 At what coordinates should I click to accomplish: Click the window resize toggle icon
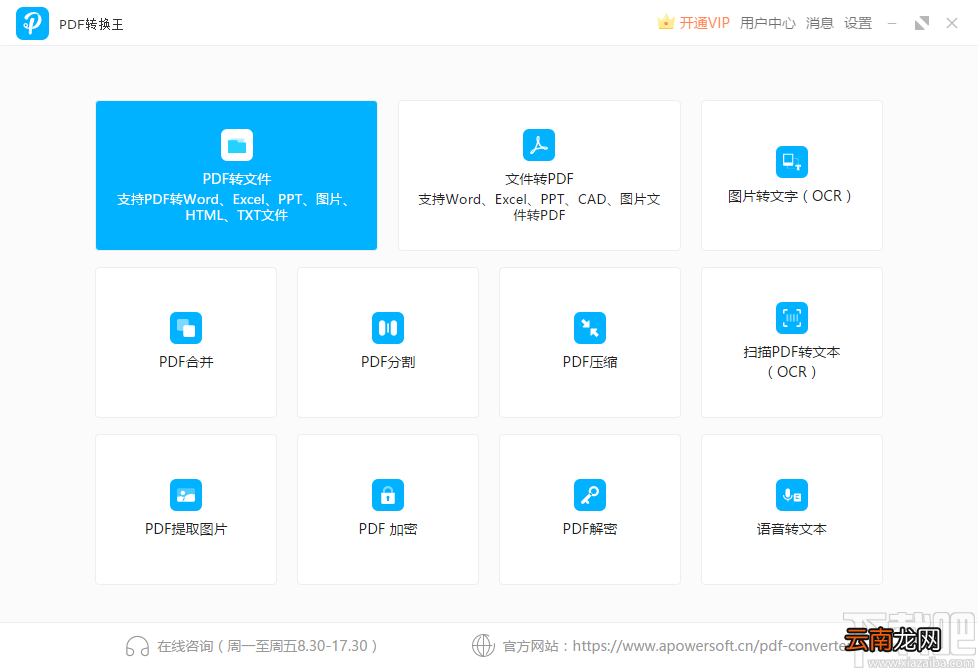tap(922, 24)
